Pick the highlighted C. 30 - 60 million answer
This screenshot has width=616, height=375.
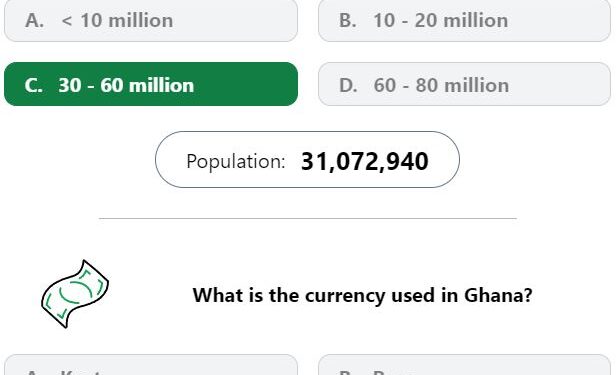pyautogui.click(x=151, y=84)
